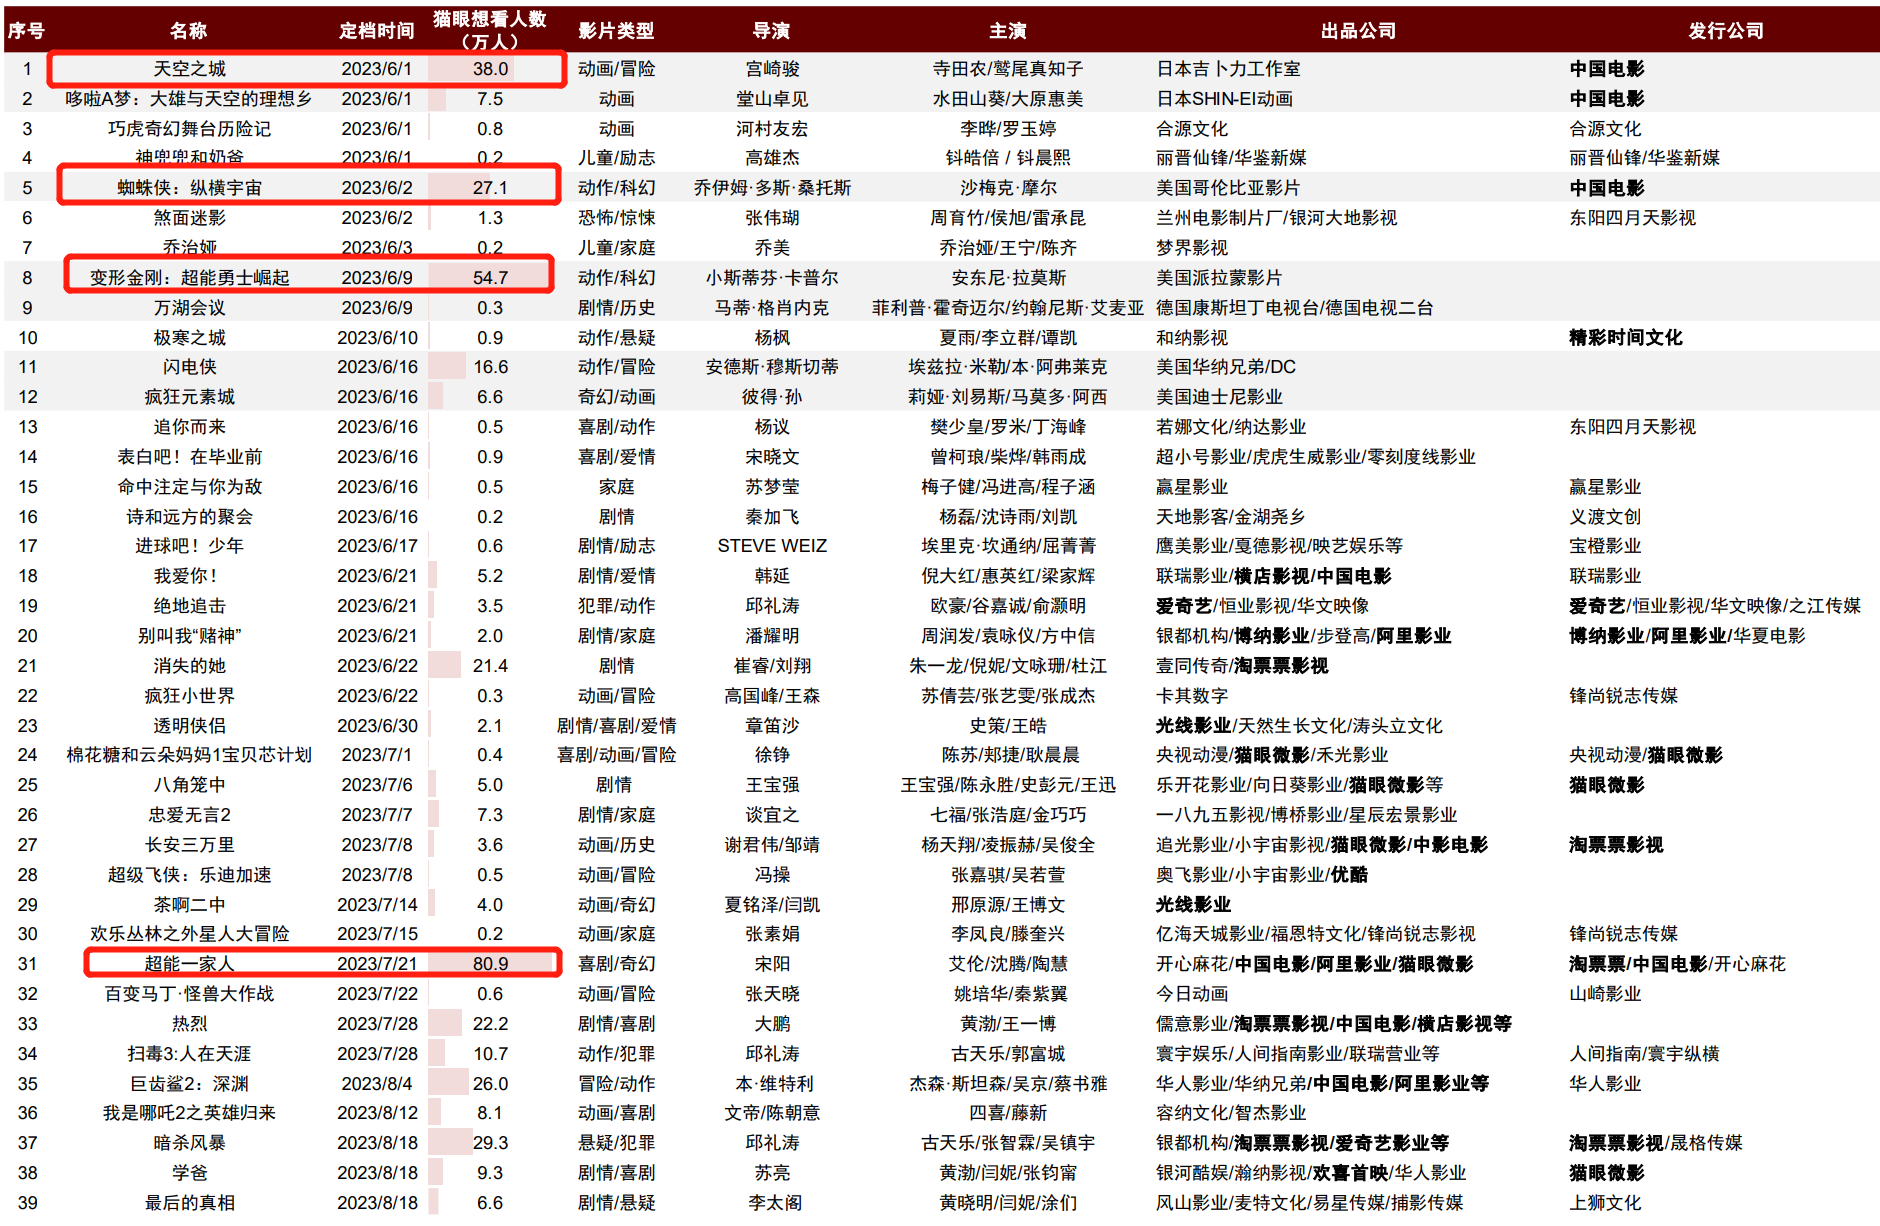Select the release date 2023/6/30
This screenshot has width=1880, height=1226.
(377, 726)
